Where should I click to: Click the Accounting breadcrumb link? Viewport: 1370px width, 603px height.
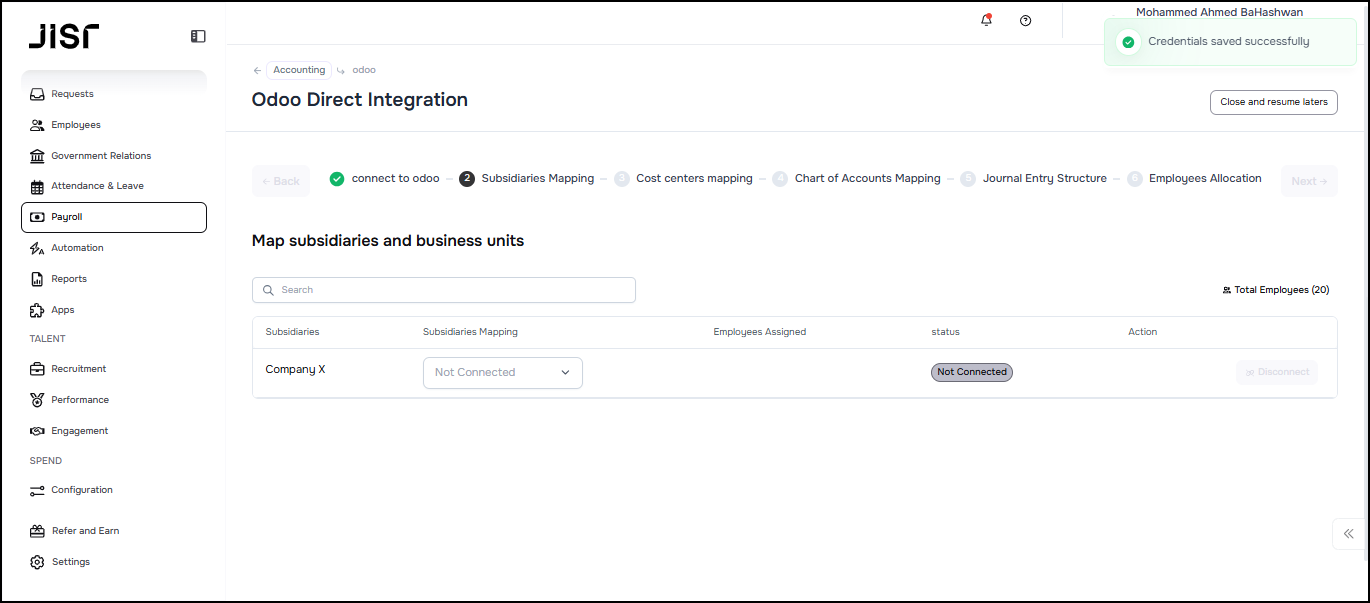(299, 70)
